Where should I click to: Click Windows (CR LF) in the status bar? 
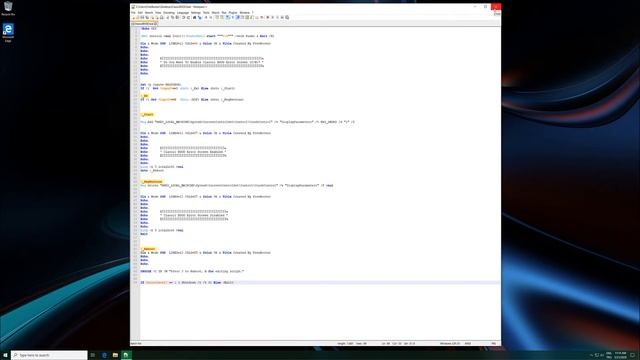tap(450, 343)
